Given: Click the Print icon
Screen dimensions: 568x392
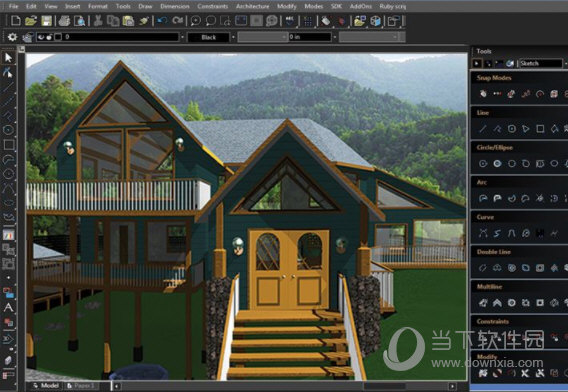Looking at the screenshot, I should (x=64, y=21).
